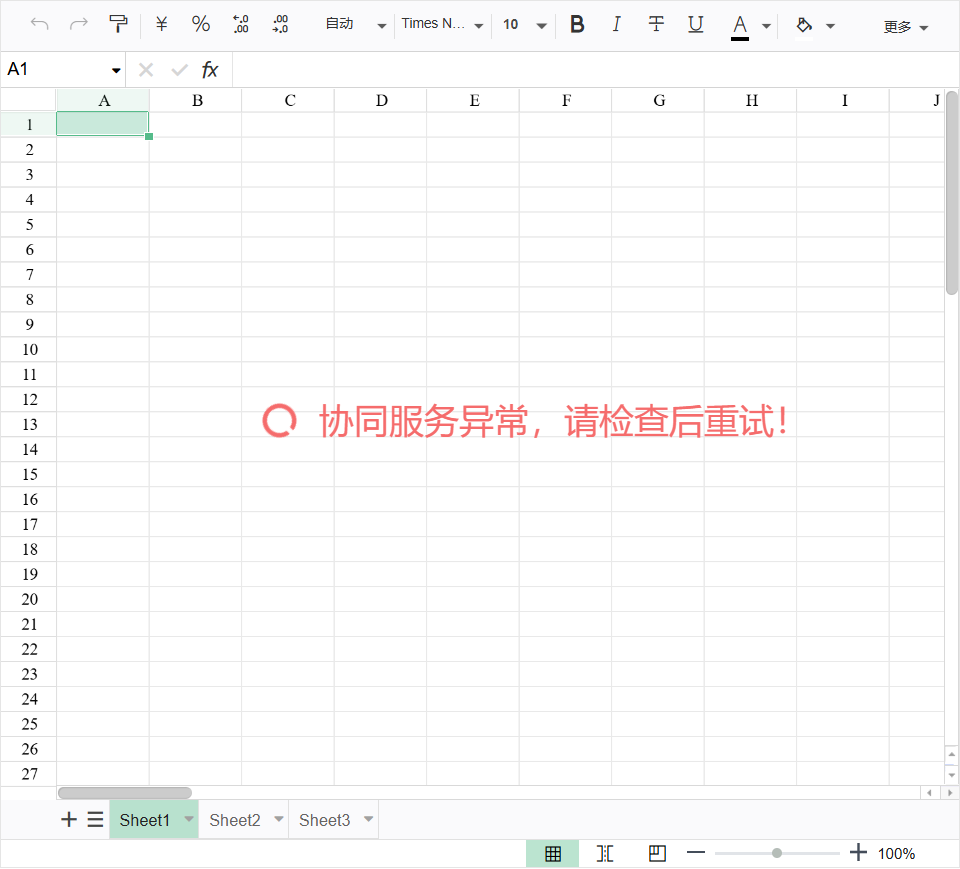
Task: Open Sheet1 tab options arrow
Action: 189,819
